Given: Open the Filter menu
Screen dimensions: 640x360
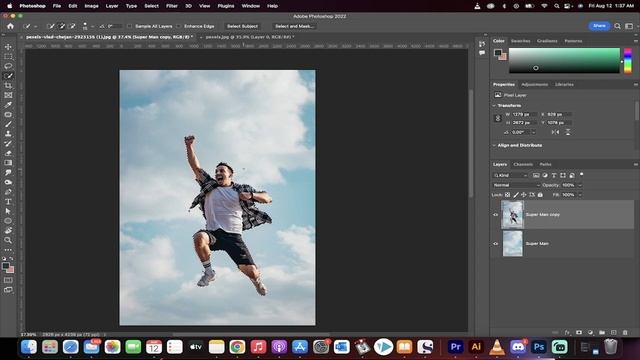Looking at the screenshot, I should 171,6.
